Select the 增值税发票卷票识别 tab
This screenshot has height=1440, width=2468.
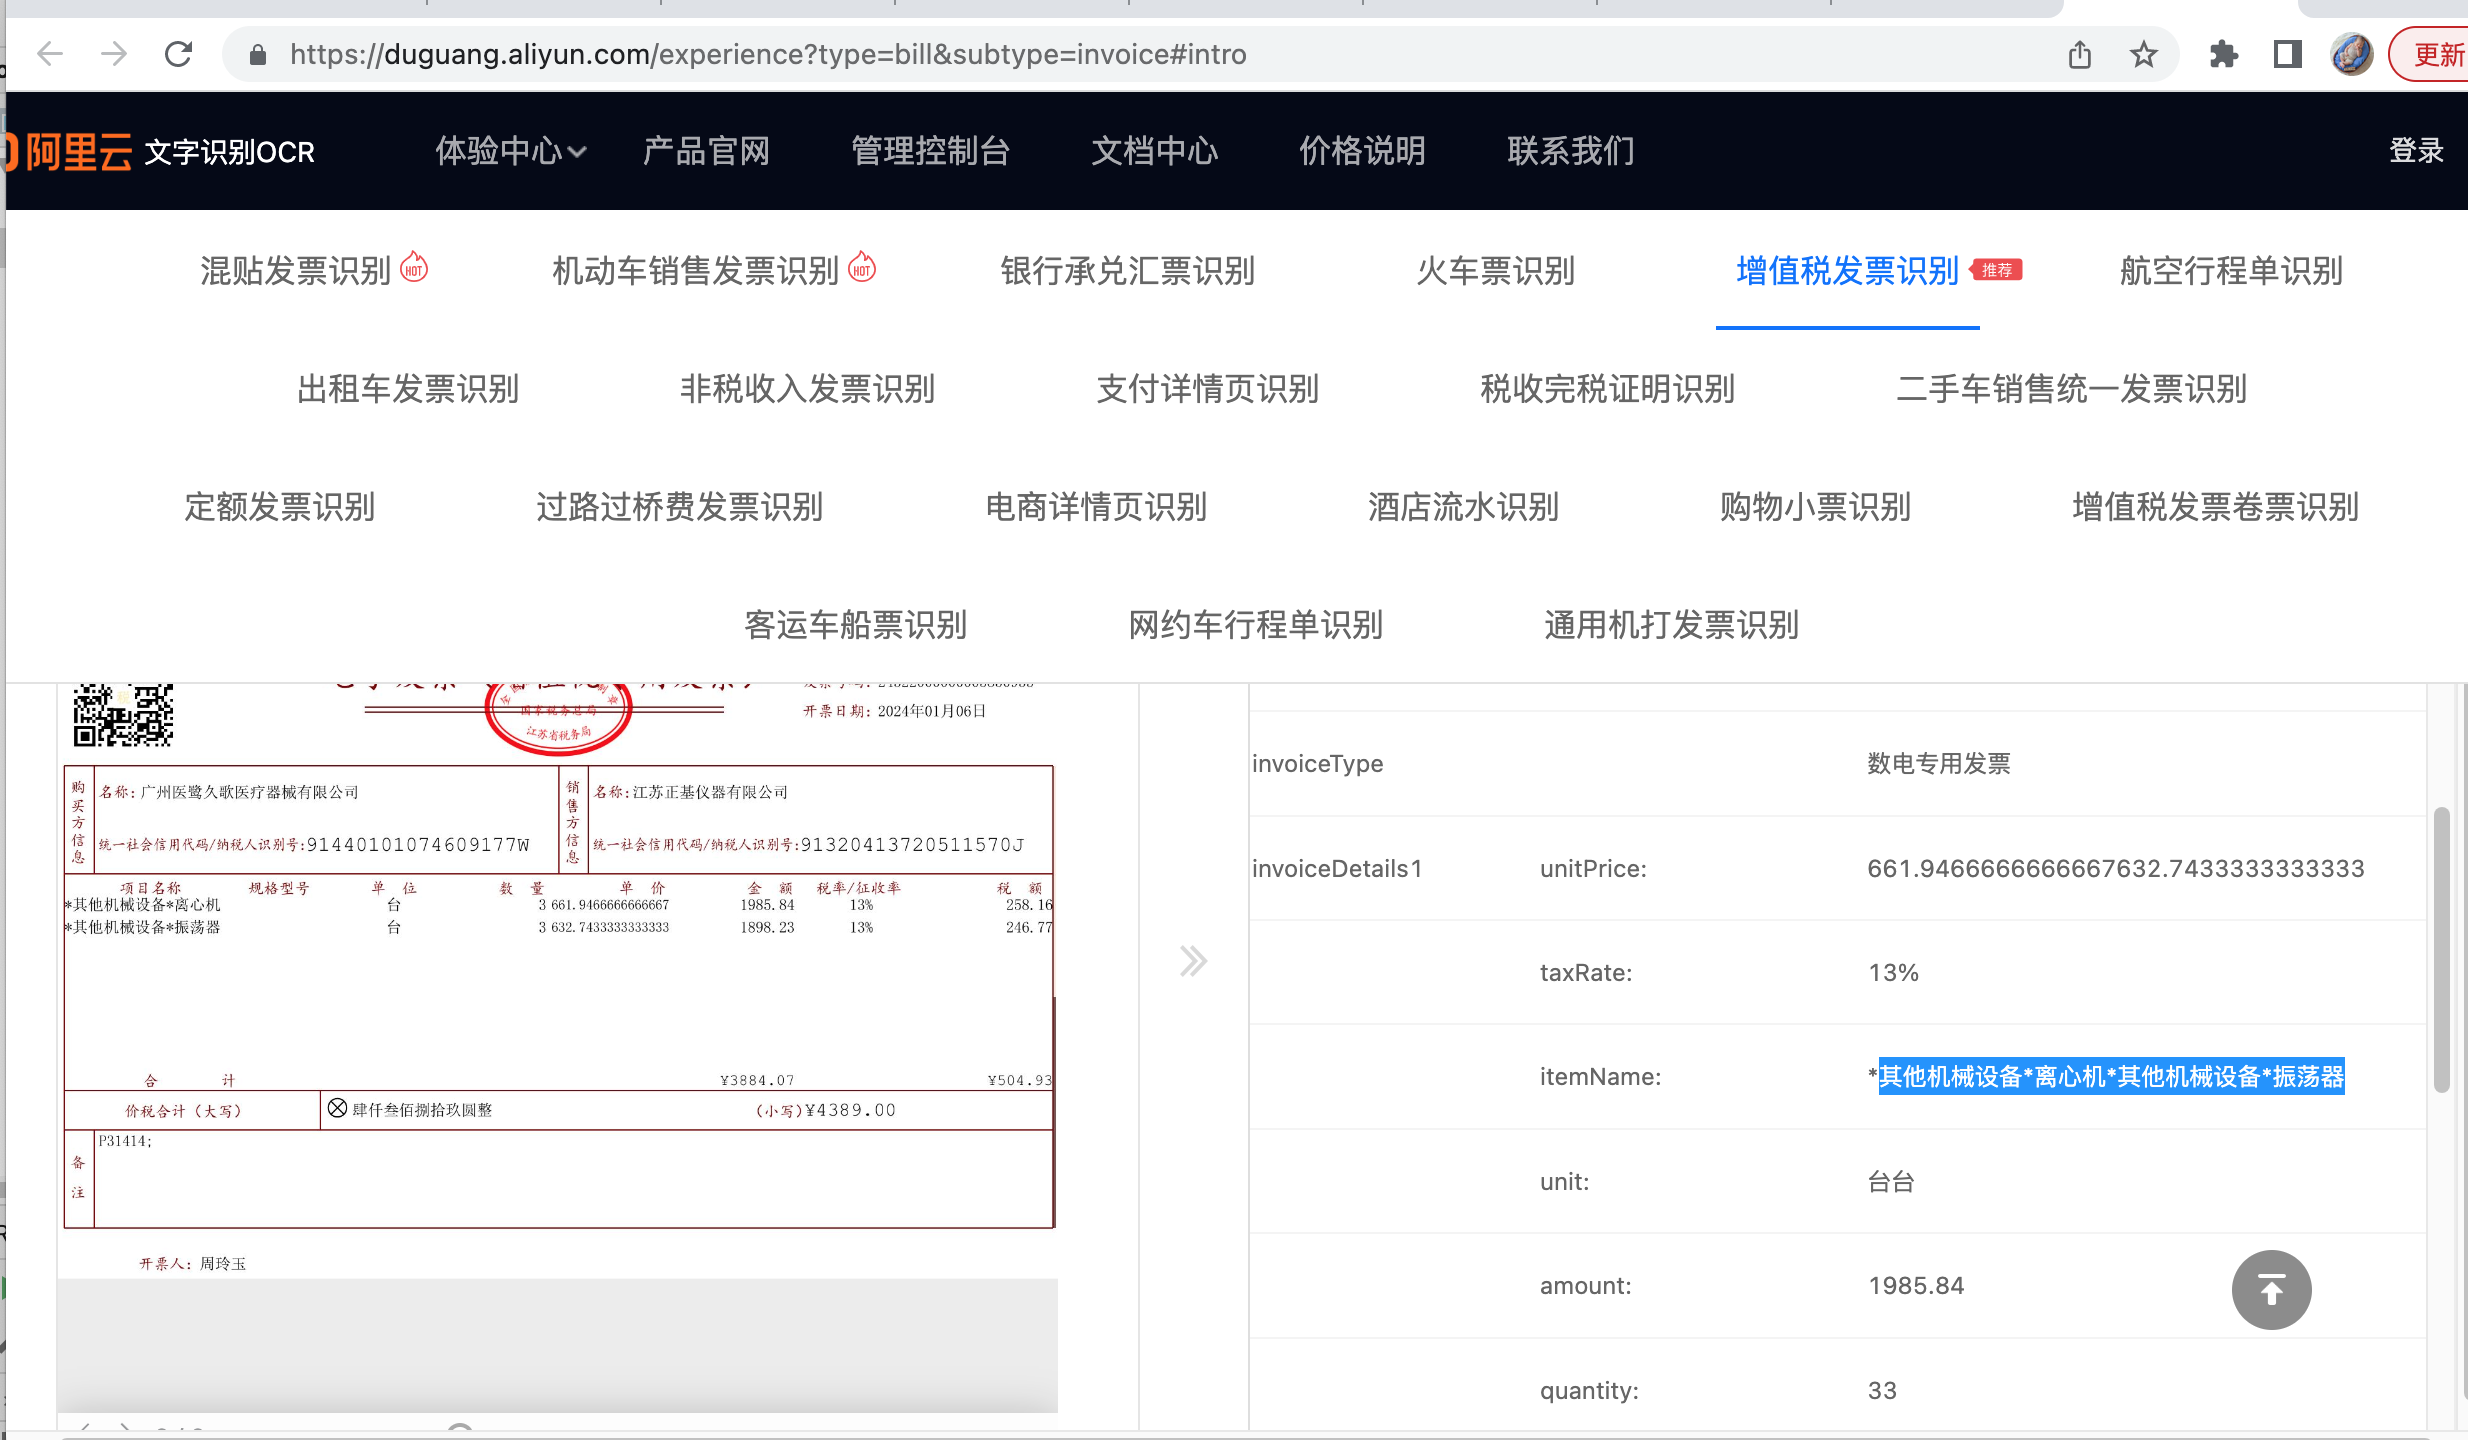pos(2216,507)
